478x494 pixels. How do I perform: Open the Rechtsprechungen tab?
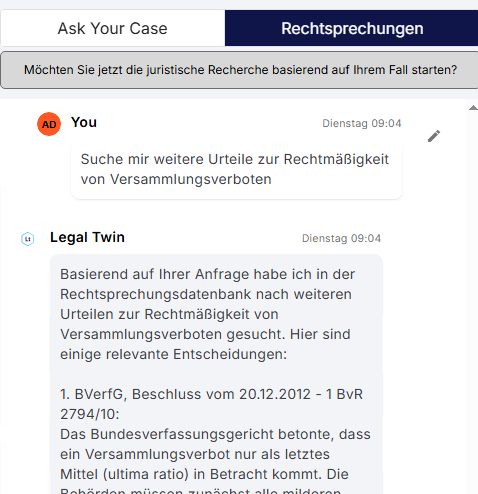(352, 28)
